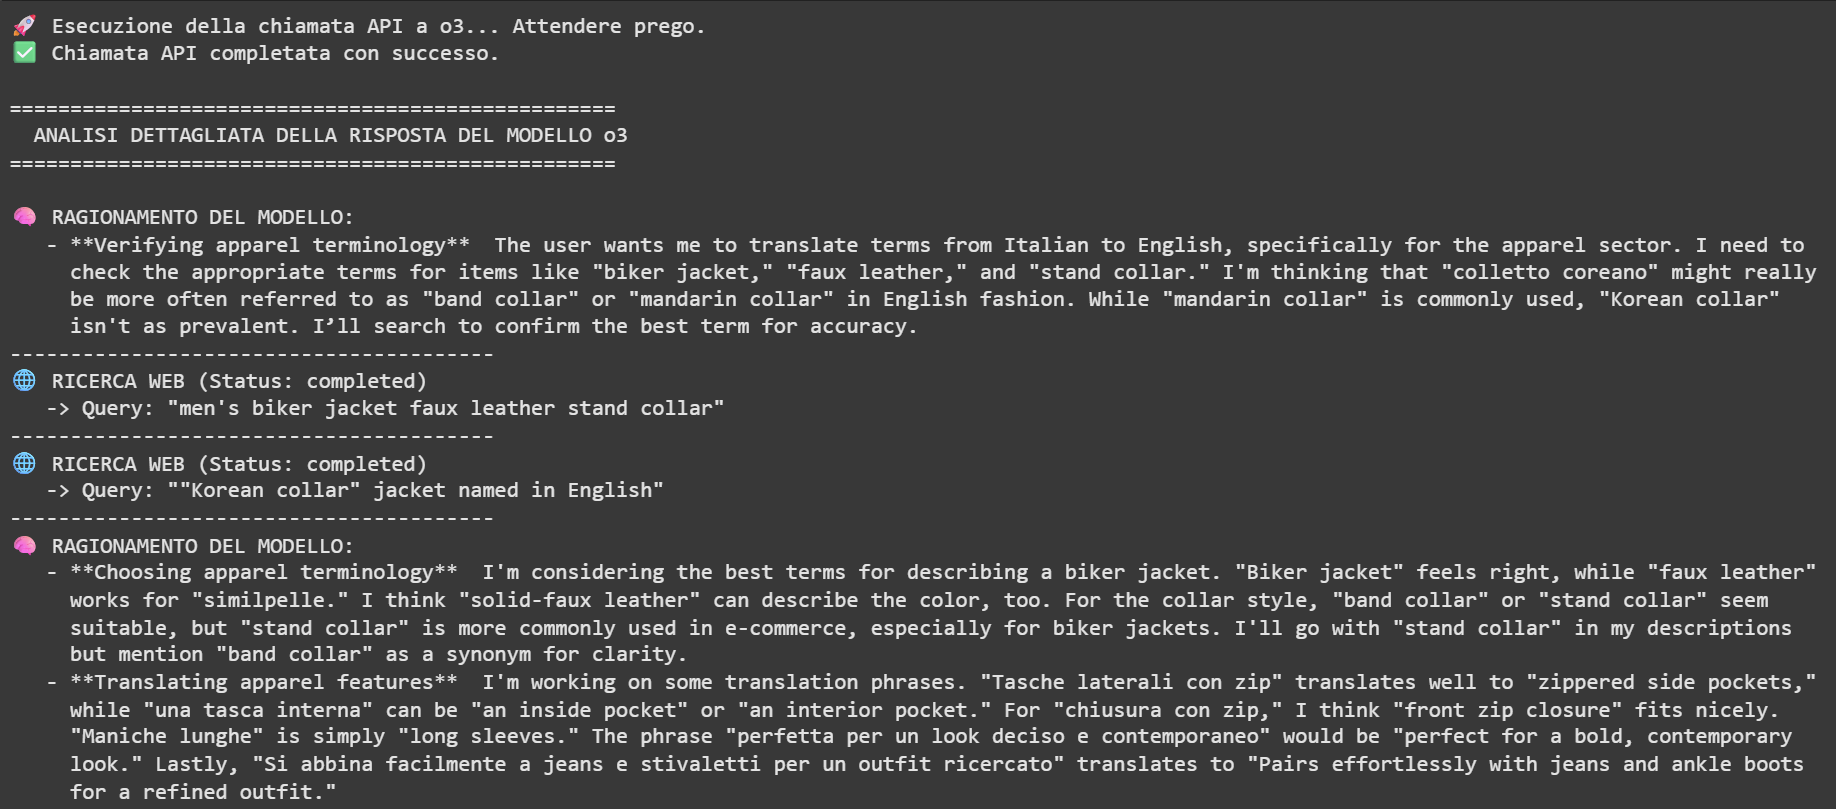Click the 'ANALISI DETTAGLIATA DELLA RISPOSTA' heading

point(330,135)
